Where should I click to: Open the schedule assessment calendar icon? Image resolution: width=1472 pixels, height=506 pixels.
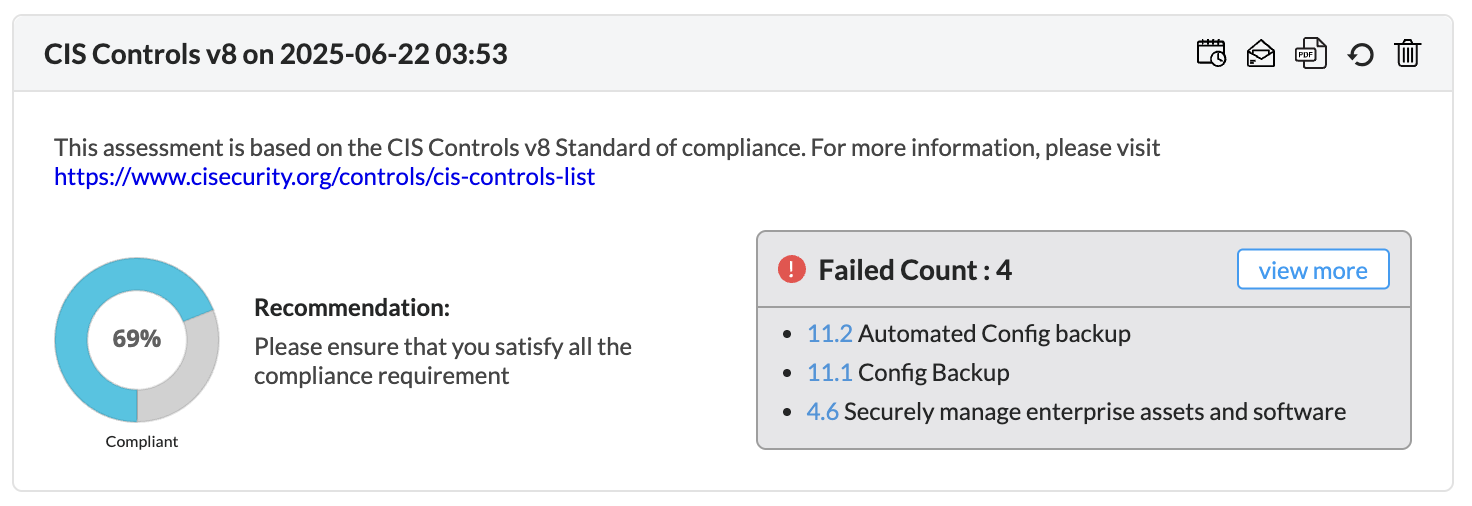point(1211,53)
